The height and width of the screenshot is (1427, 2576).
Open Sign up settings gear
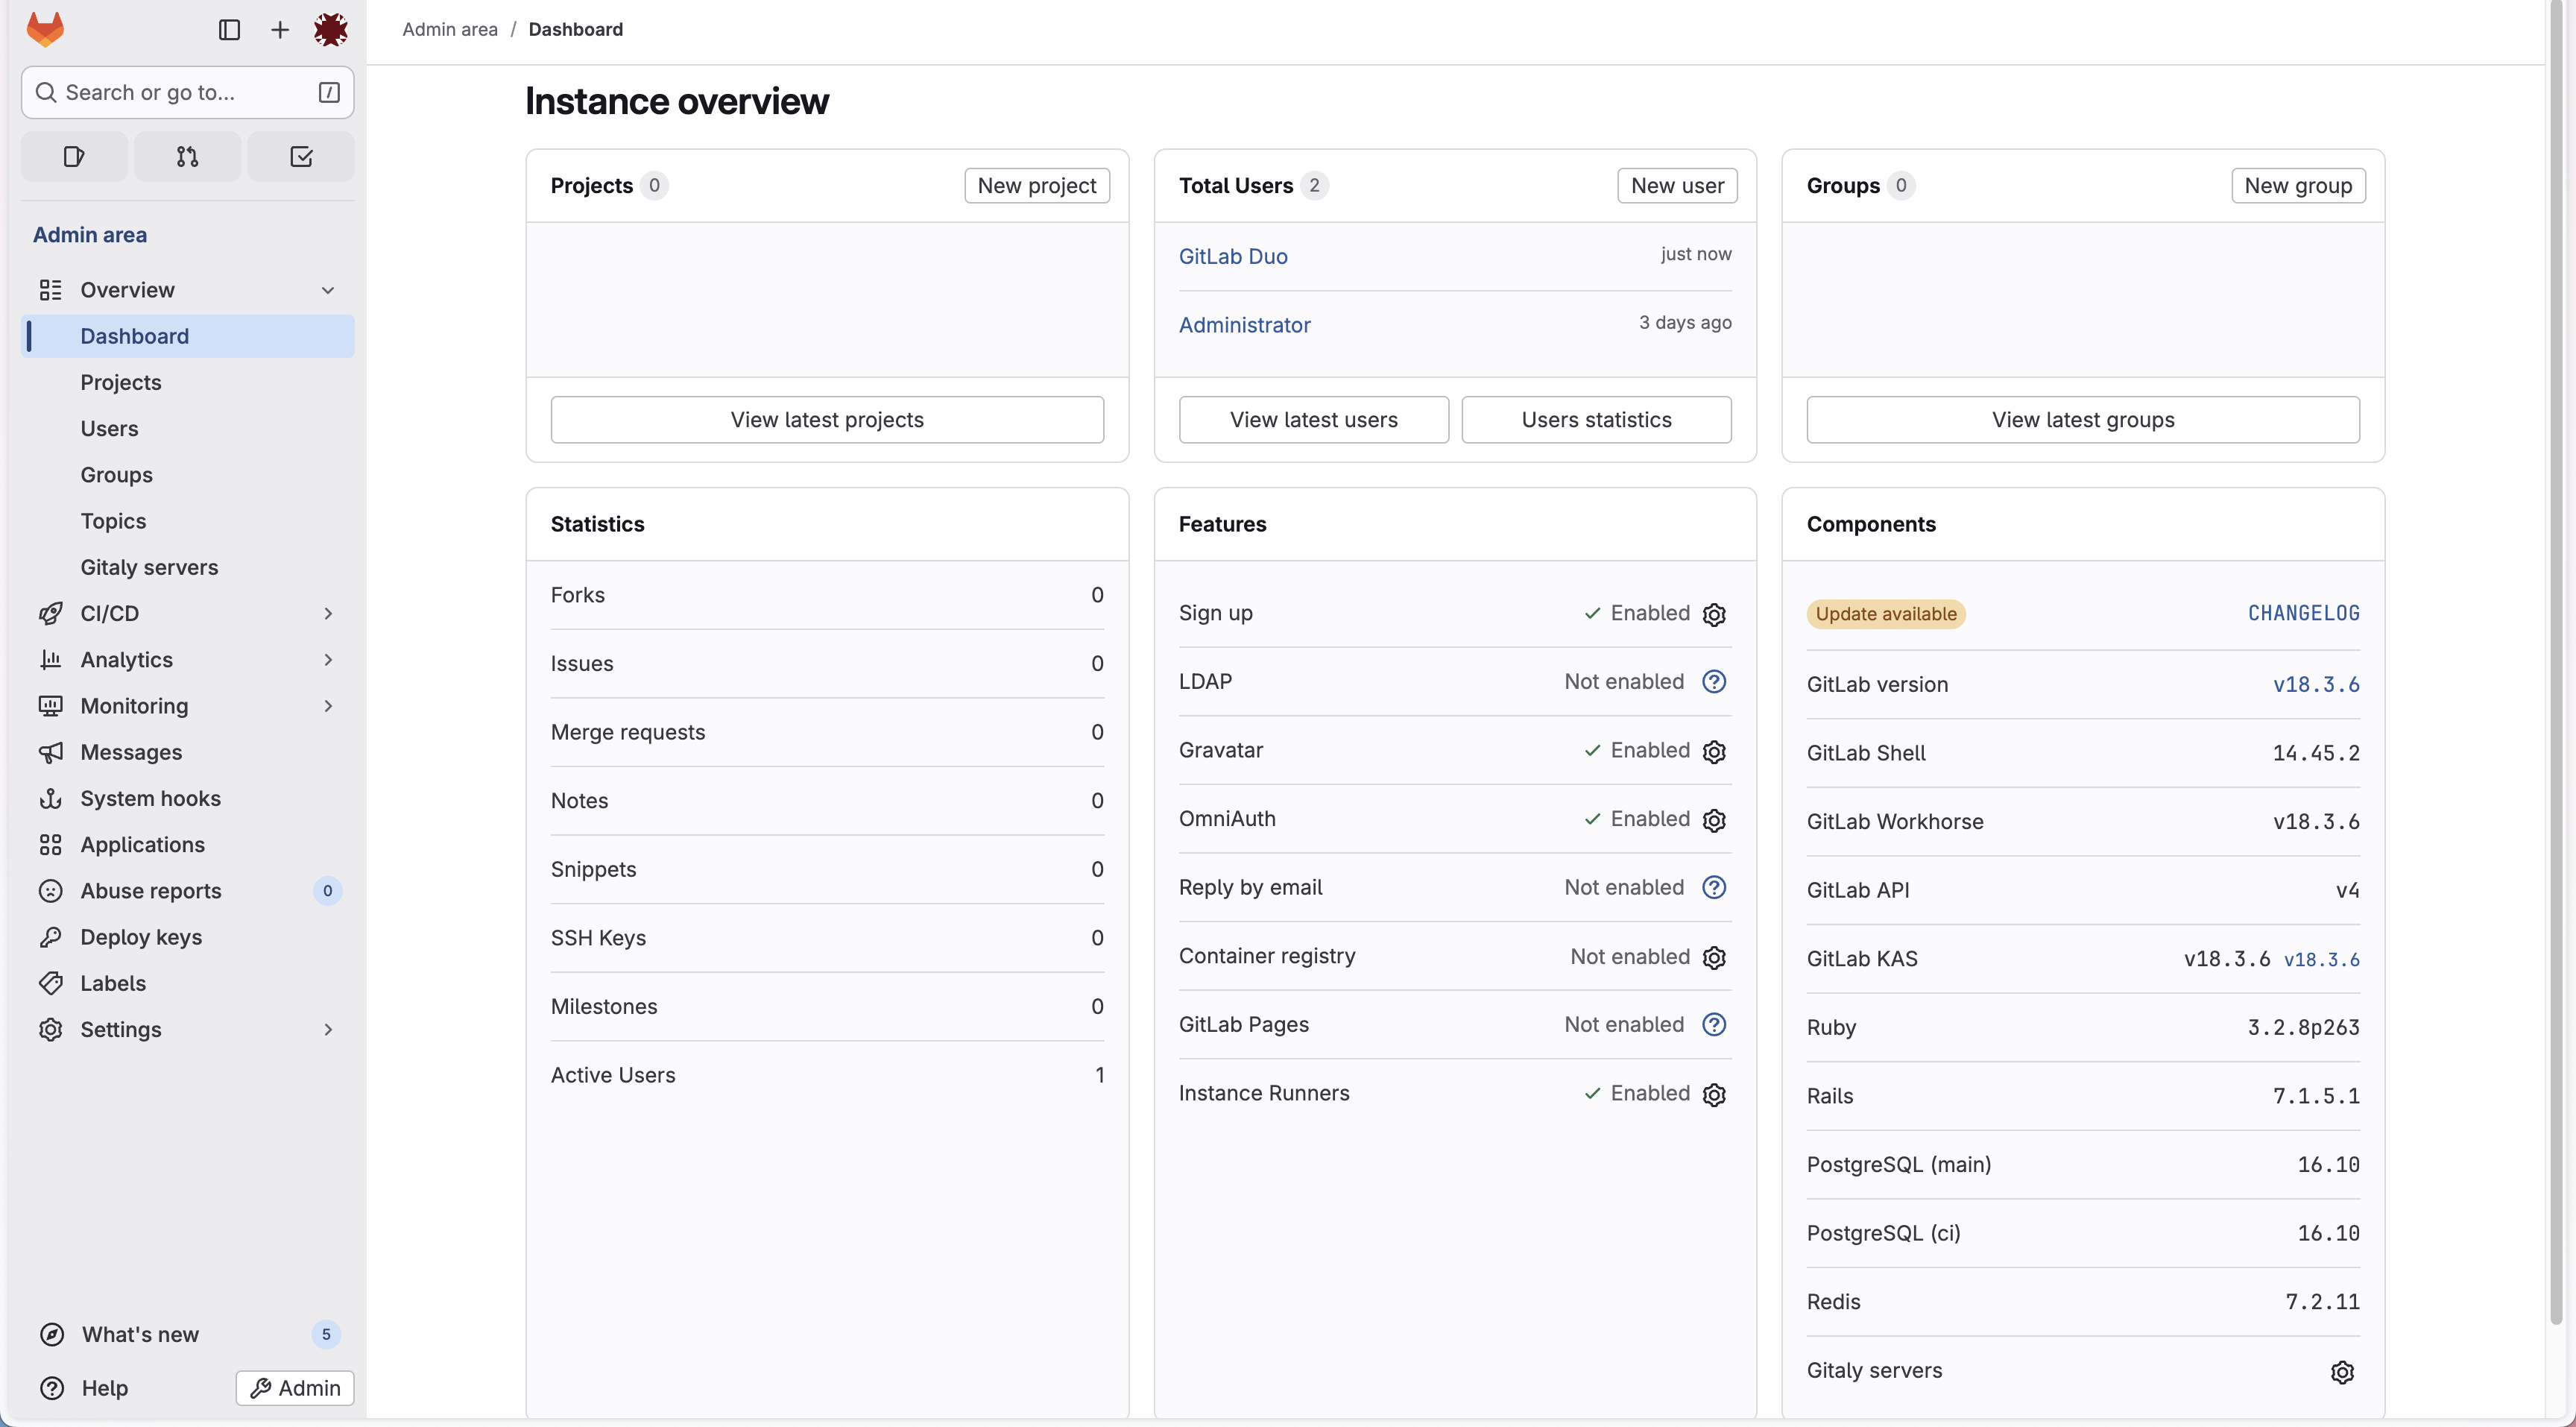coord(1713,614)
